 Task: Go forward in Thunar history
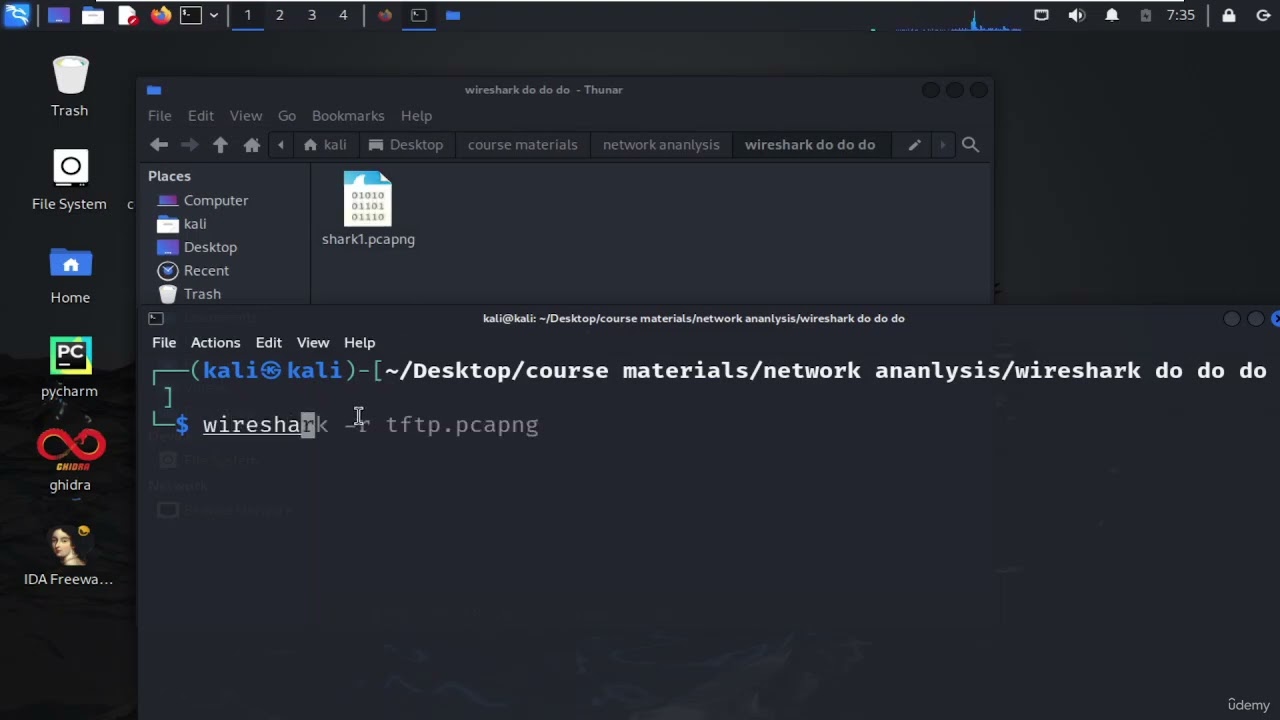coord(190,145)
